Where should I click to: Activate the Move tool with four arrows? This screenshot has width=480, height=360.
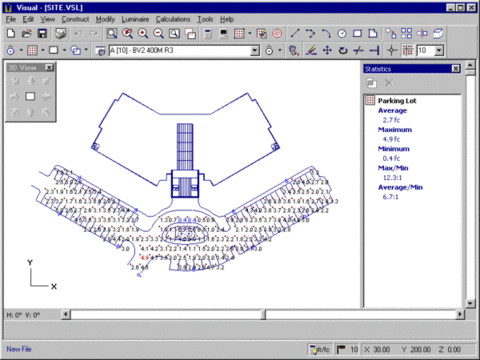327,50
